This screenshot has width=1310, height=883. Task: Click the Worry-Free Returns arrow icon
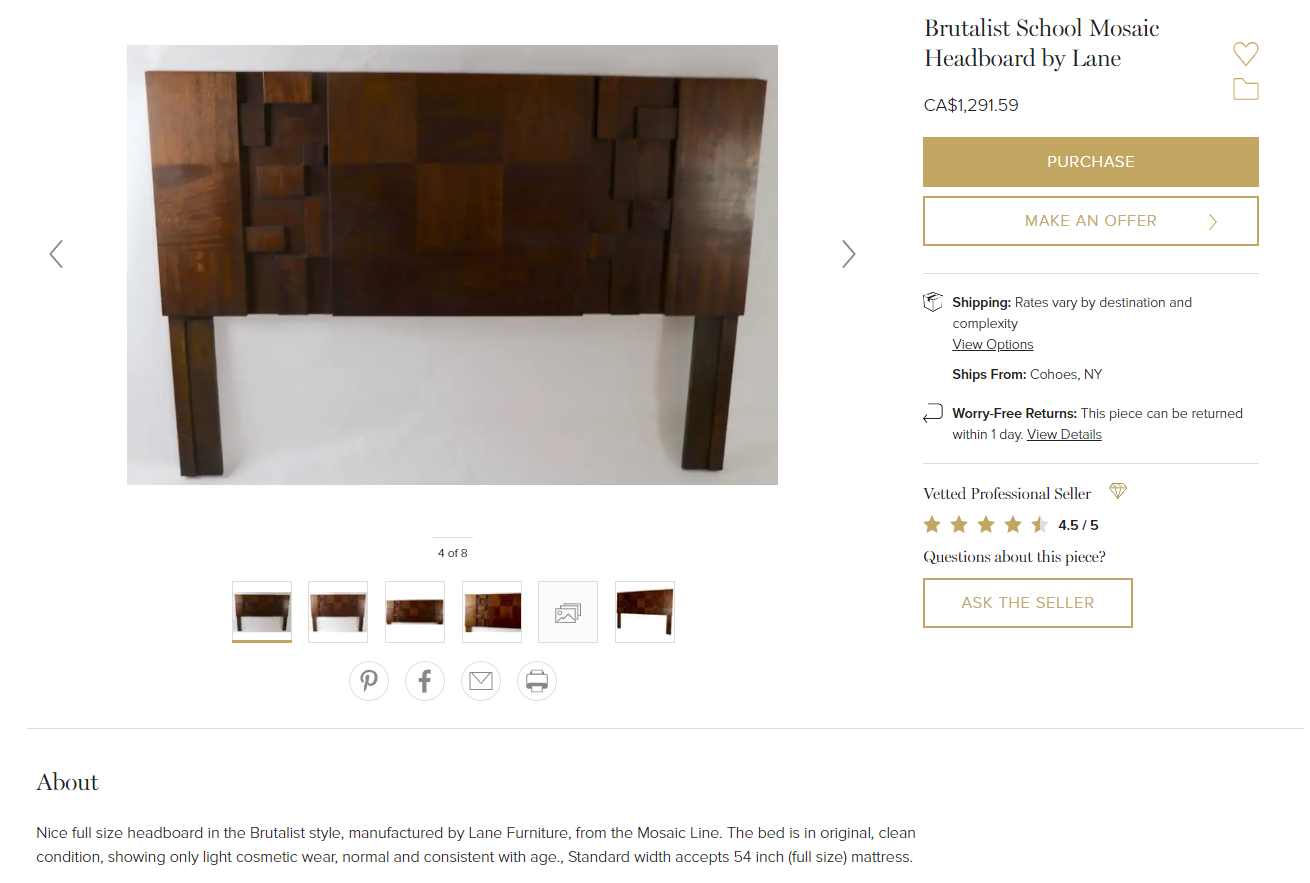point(933,413)
